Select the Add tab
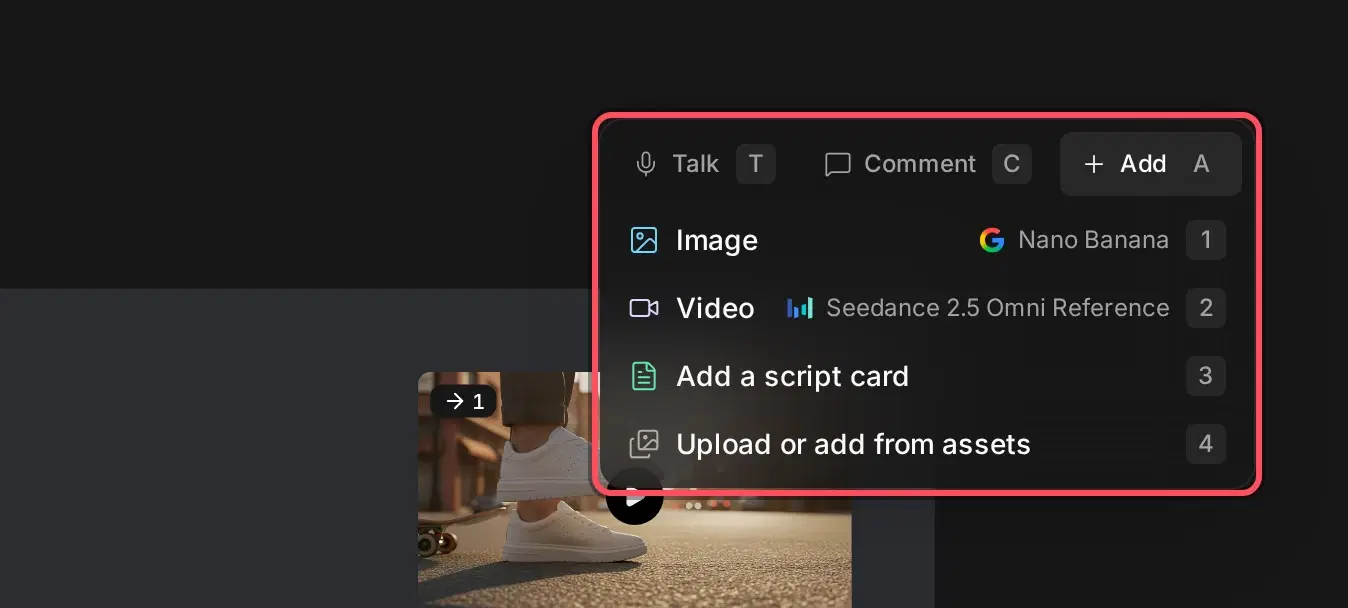 pos(1150,164)
